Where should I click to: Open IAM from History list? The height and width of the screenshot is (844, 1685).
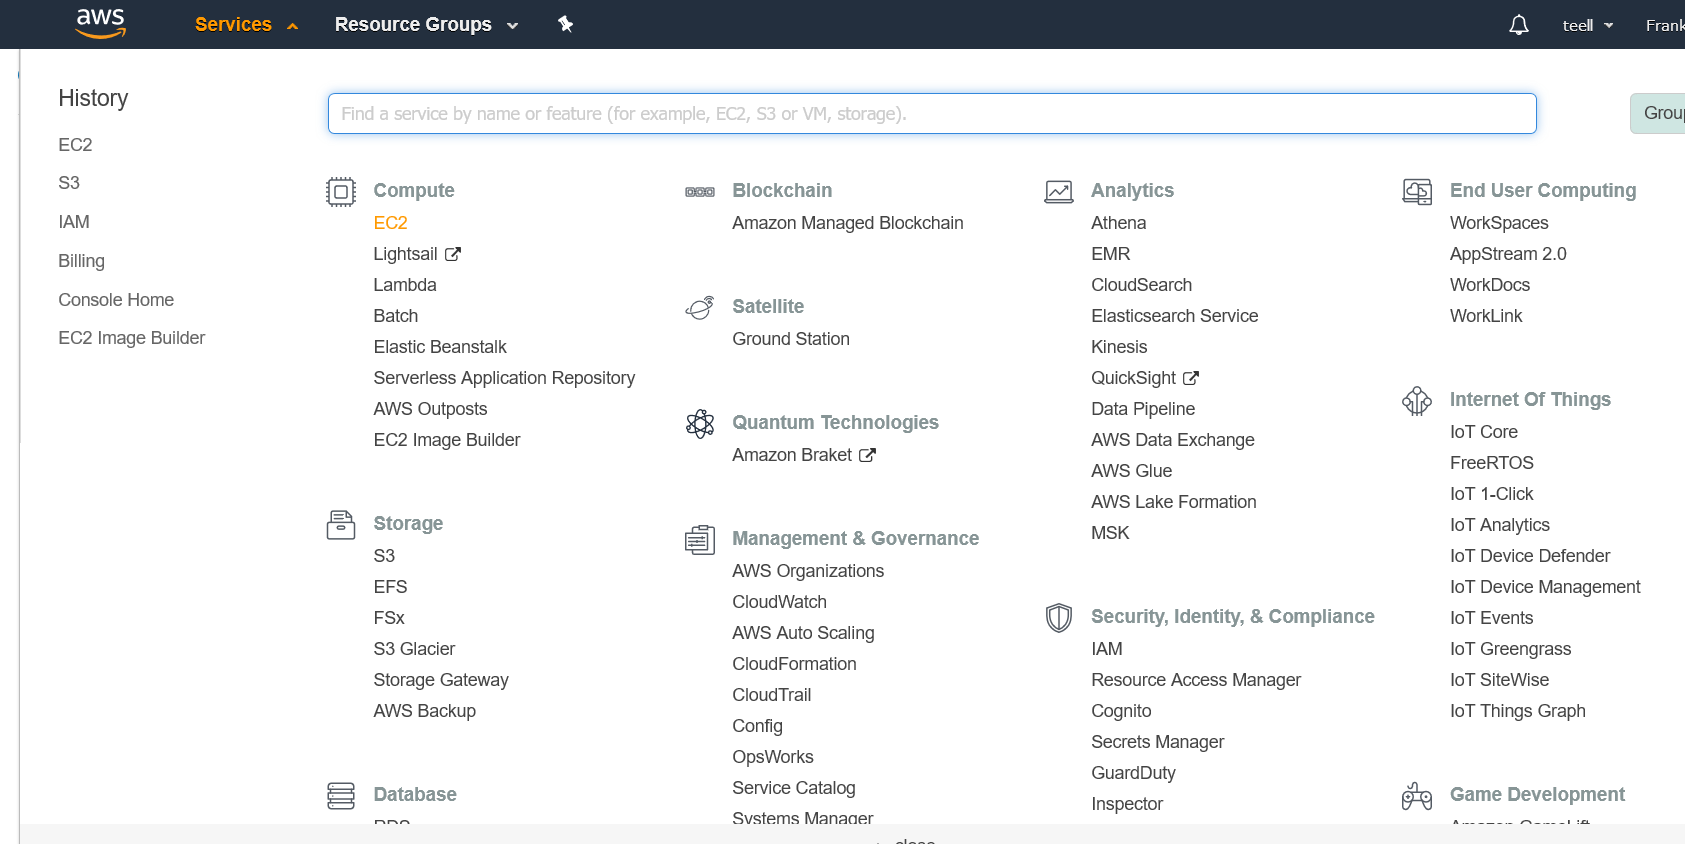tap(74, 222)
